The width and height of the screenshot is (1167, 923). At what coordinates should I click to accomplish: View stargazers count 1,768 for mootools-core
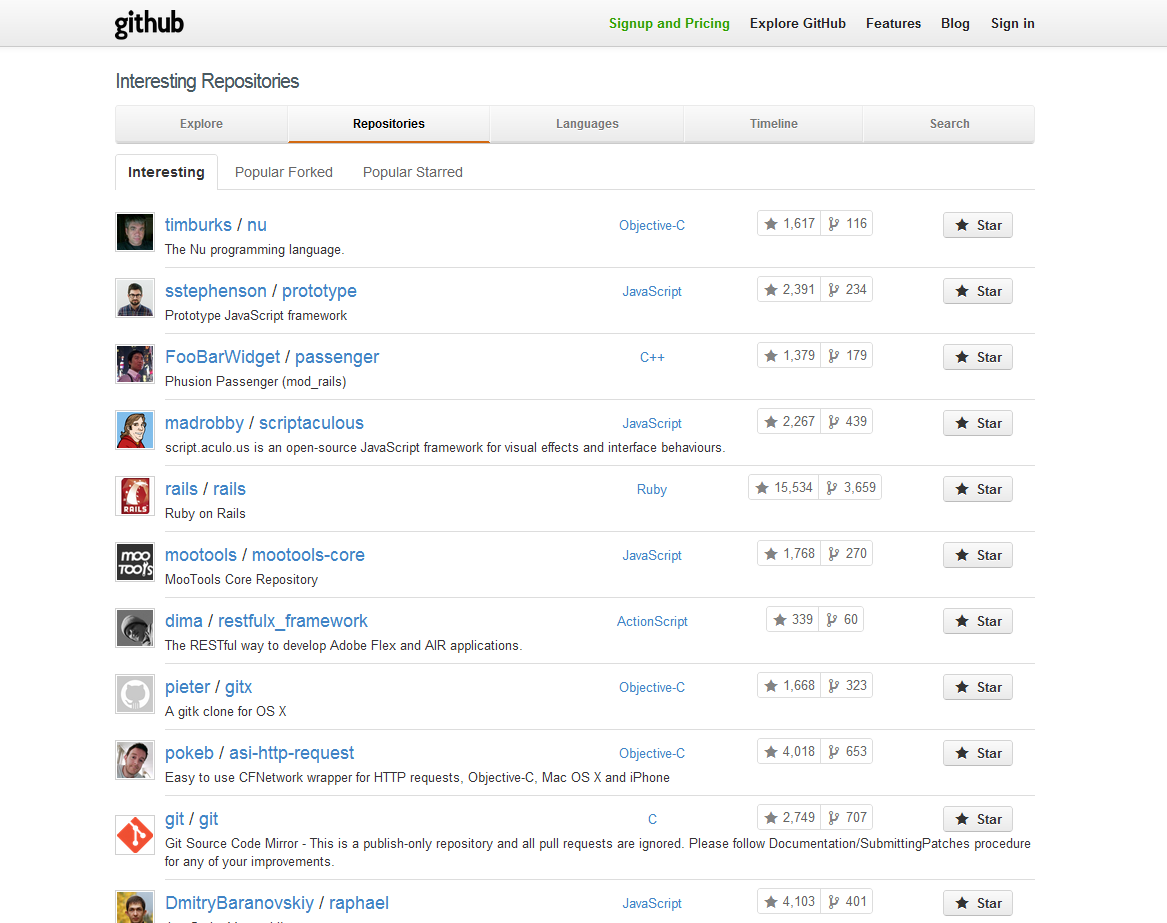tap(789, 554)
